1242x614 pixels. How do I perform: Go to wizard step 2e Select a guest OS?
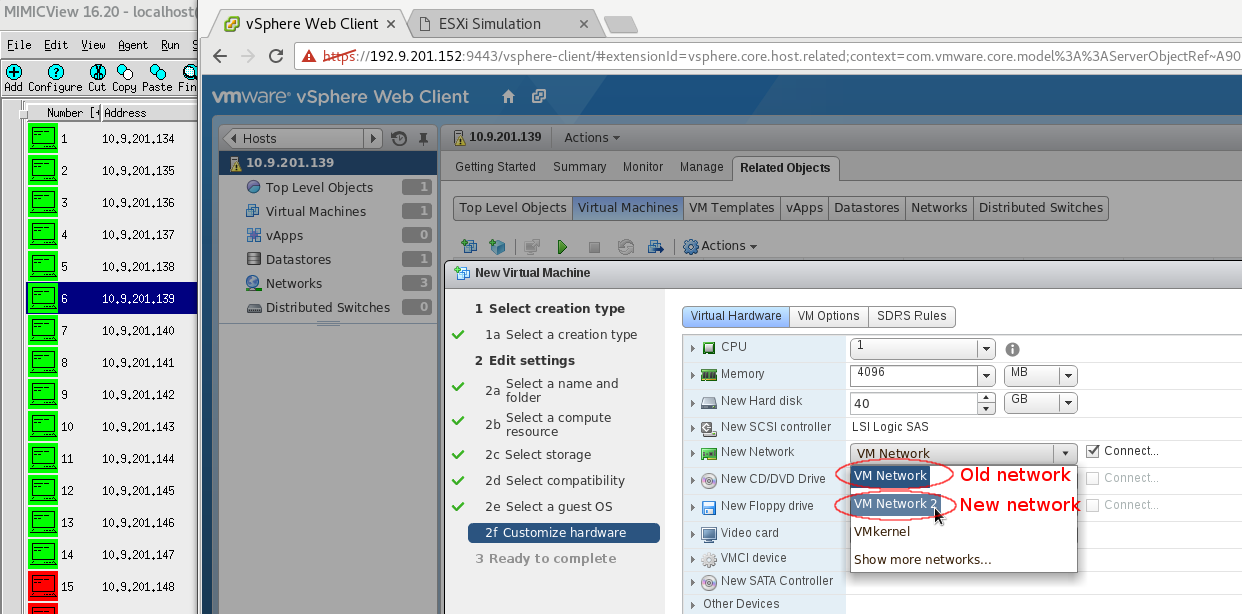[x=549, y=507]
